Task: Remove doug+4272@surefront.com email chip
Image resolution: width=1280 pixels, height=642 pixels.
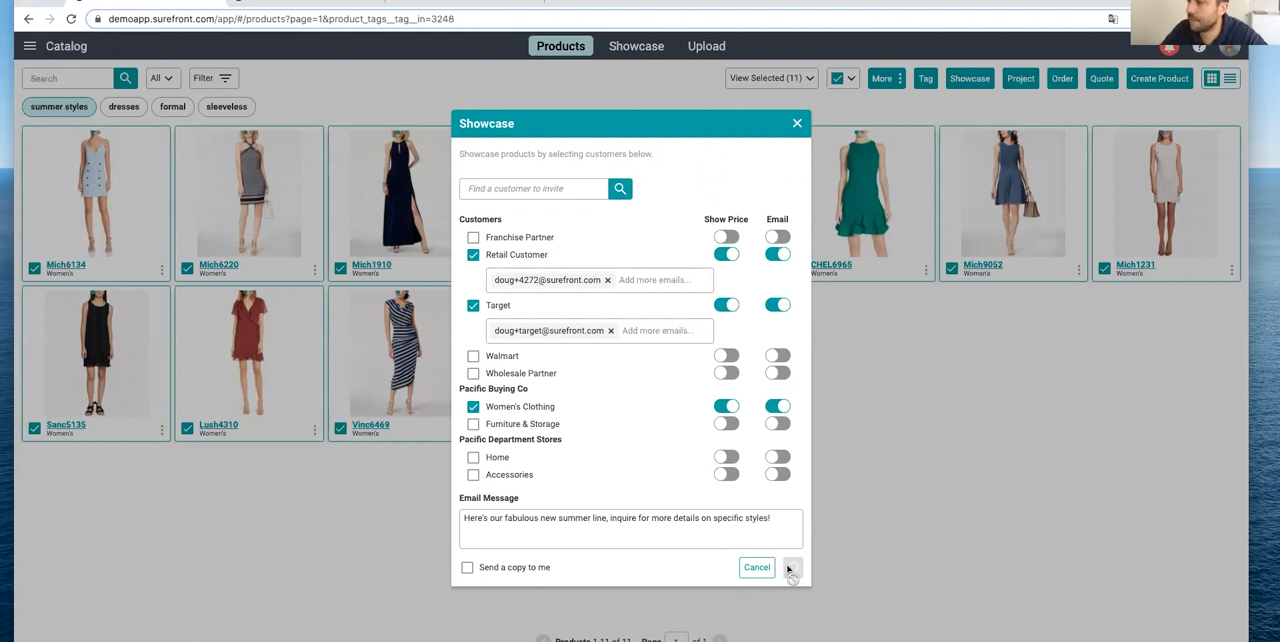Action: (x=607, y=281)
